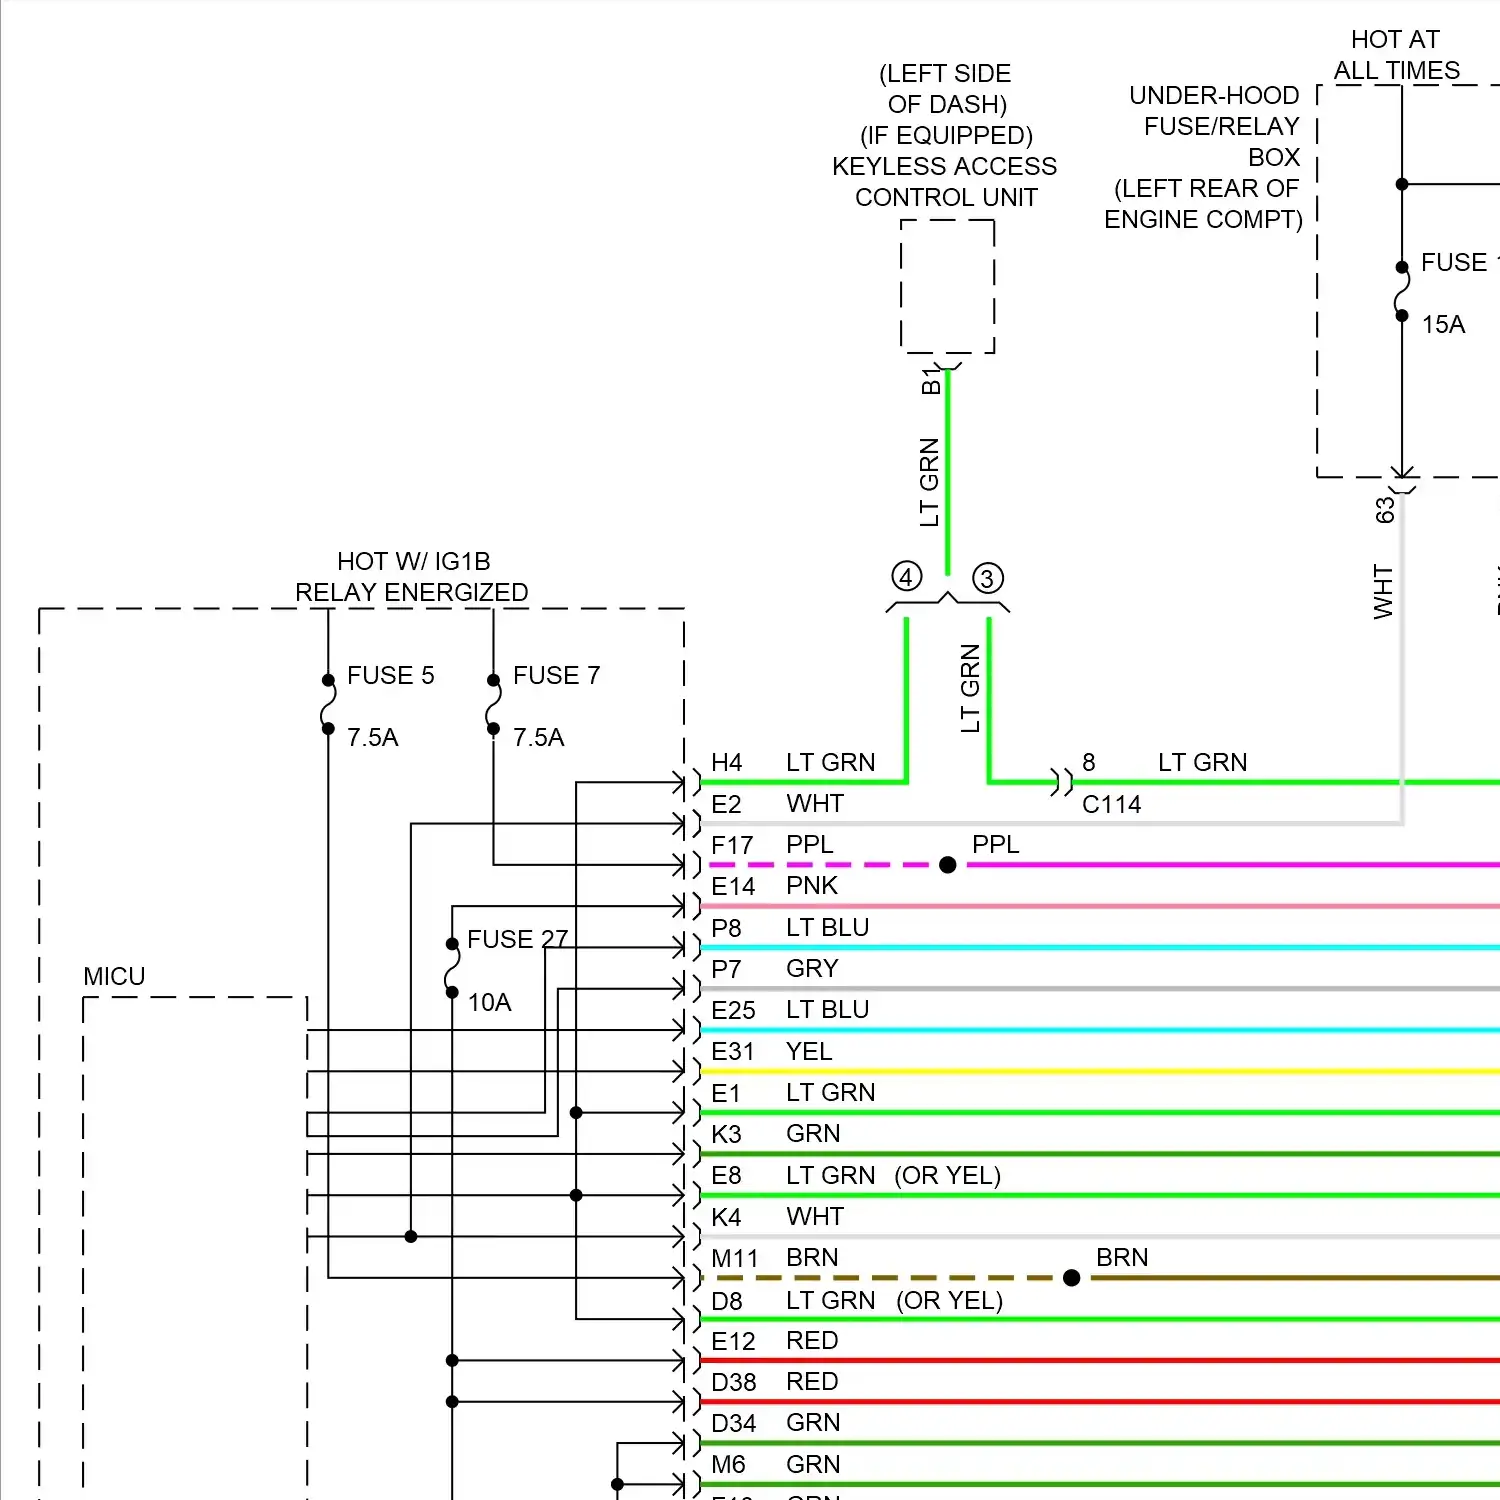Select the "15A" fuse rating
This screenshot has width=1500, height=1500.
pos(1443,325)
